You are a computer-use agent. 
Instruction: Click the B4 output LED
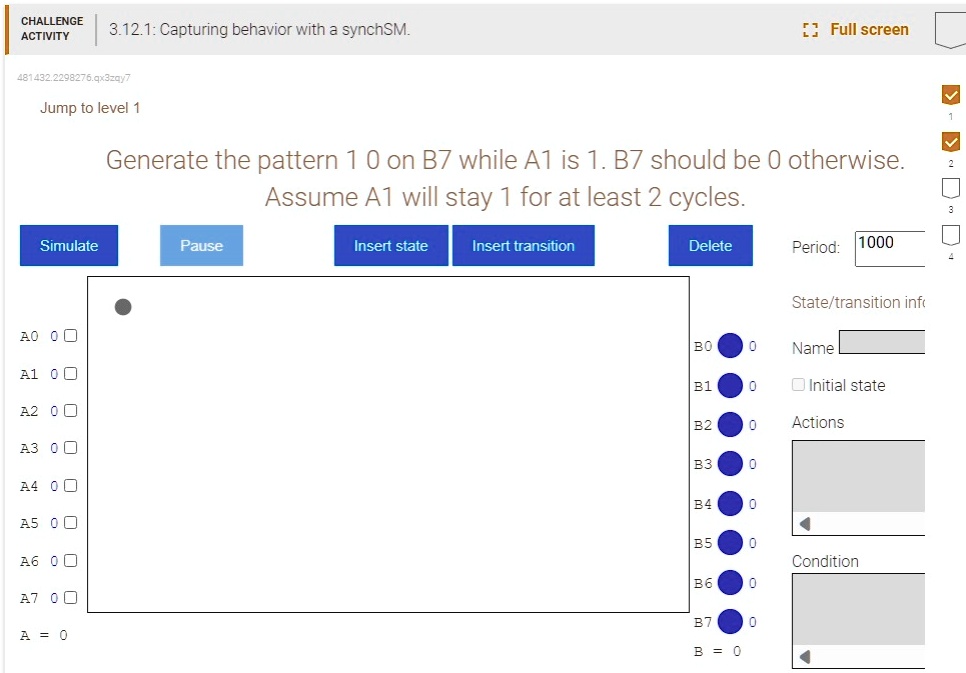[730, 504]
